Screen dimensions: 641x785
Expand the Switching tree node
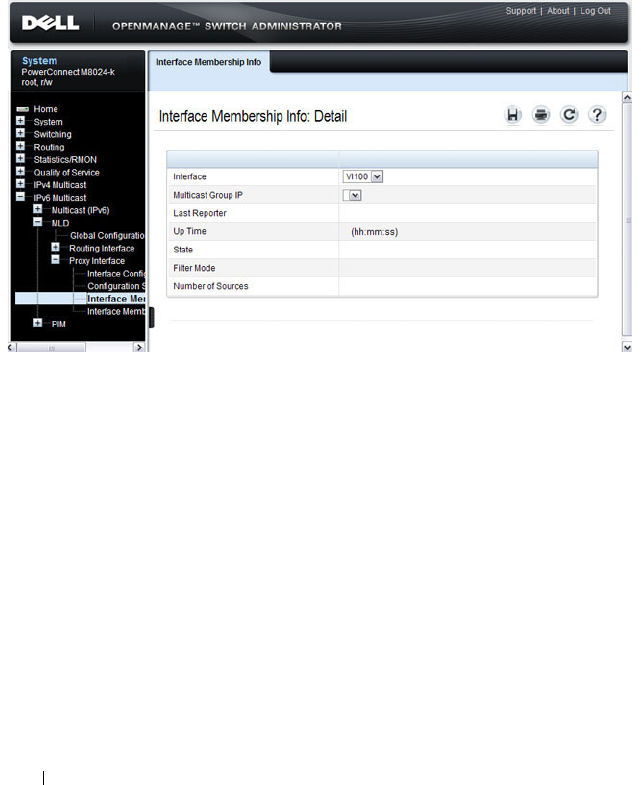20,134
